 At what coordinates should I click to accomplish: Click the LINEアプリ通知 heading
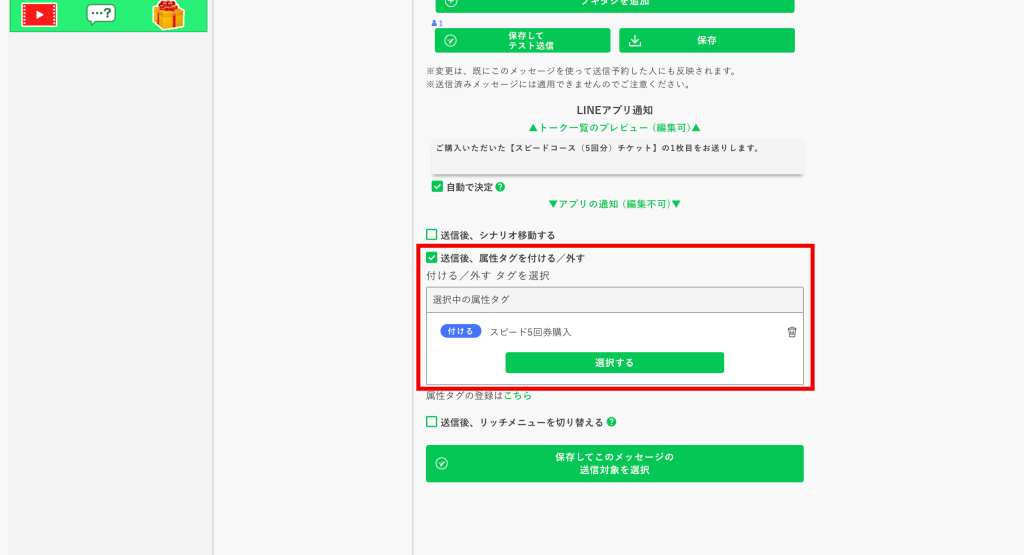(x=615, y=110)
